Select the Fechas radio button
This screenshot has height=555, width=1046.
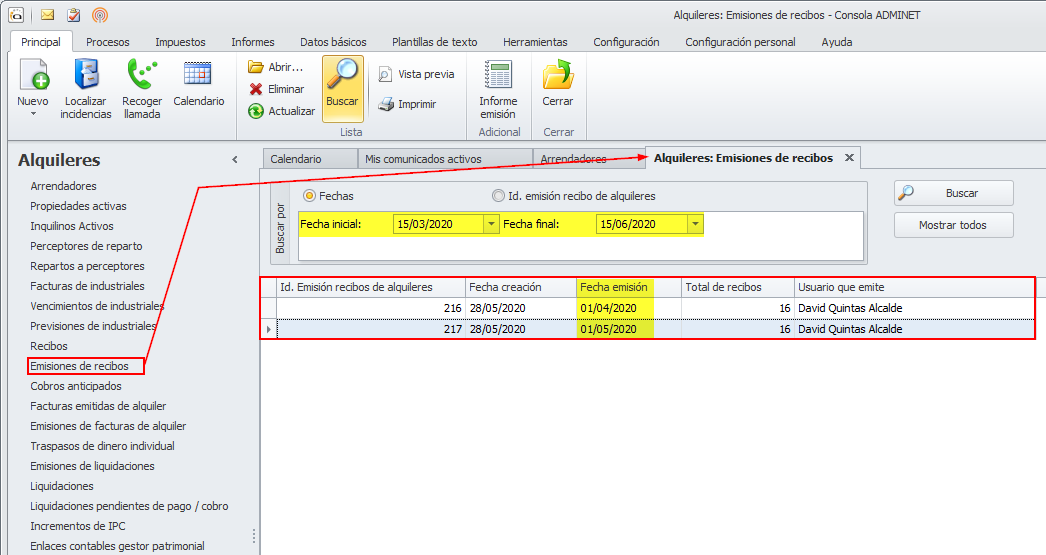[309, 196]
